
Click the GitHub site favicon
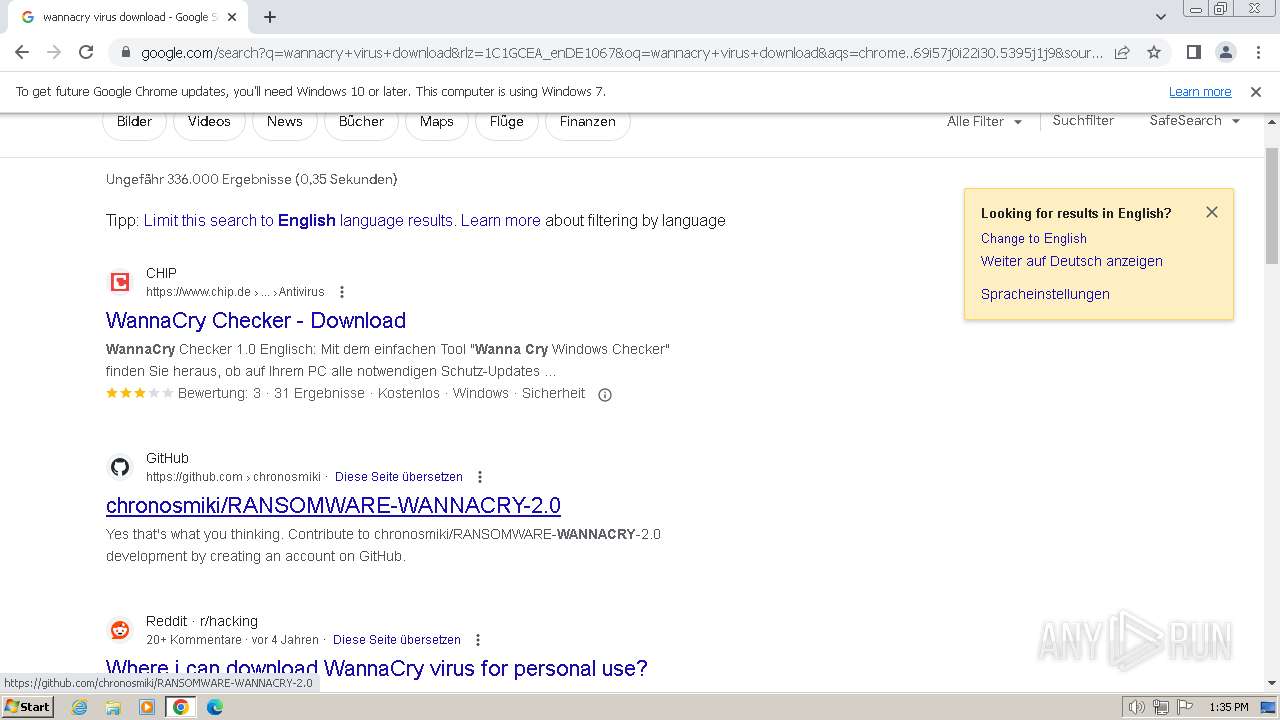click(x=120, y=467)
